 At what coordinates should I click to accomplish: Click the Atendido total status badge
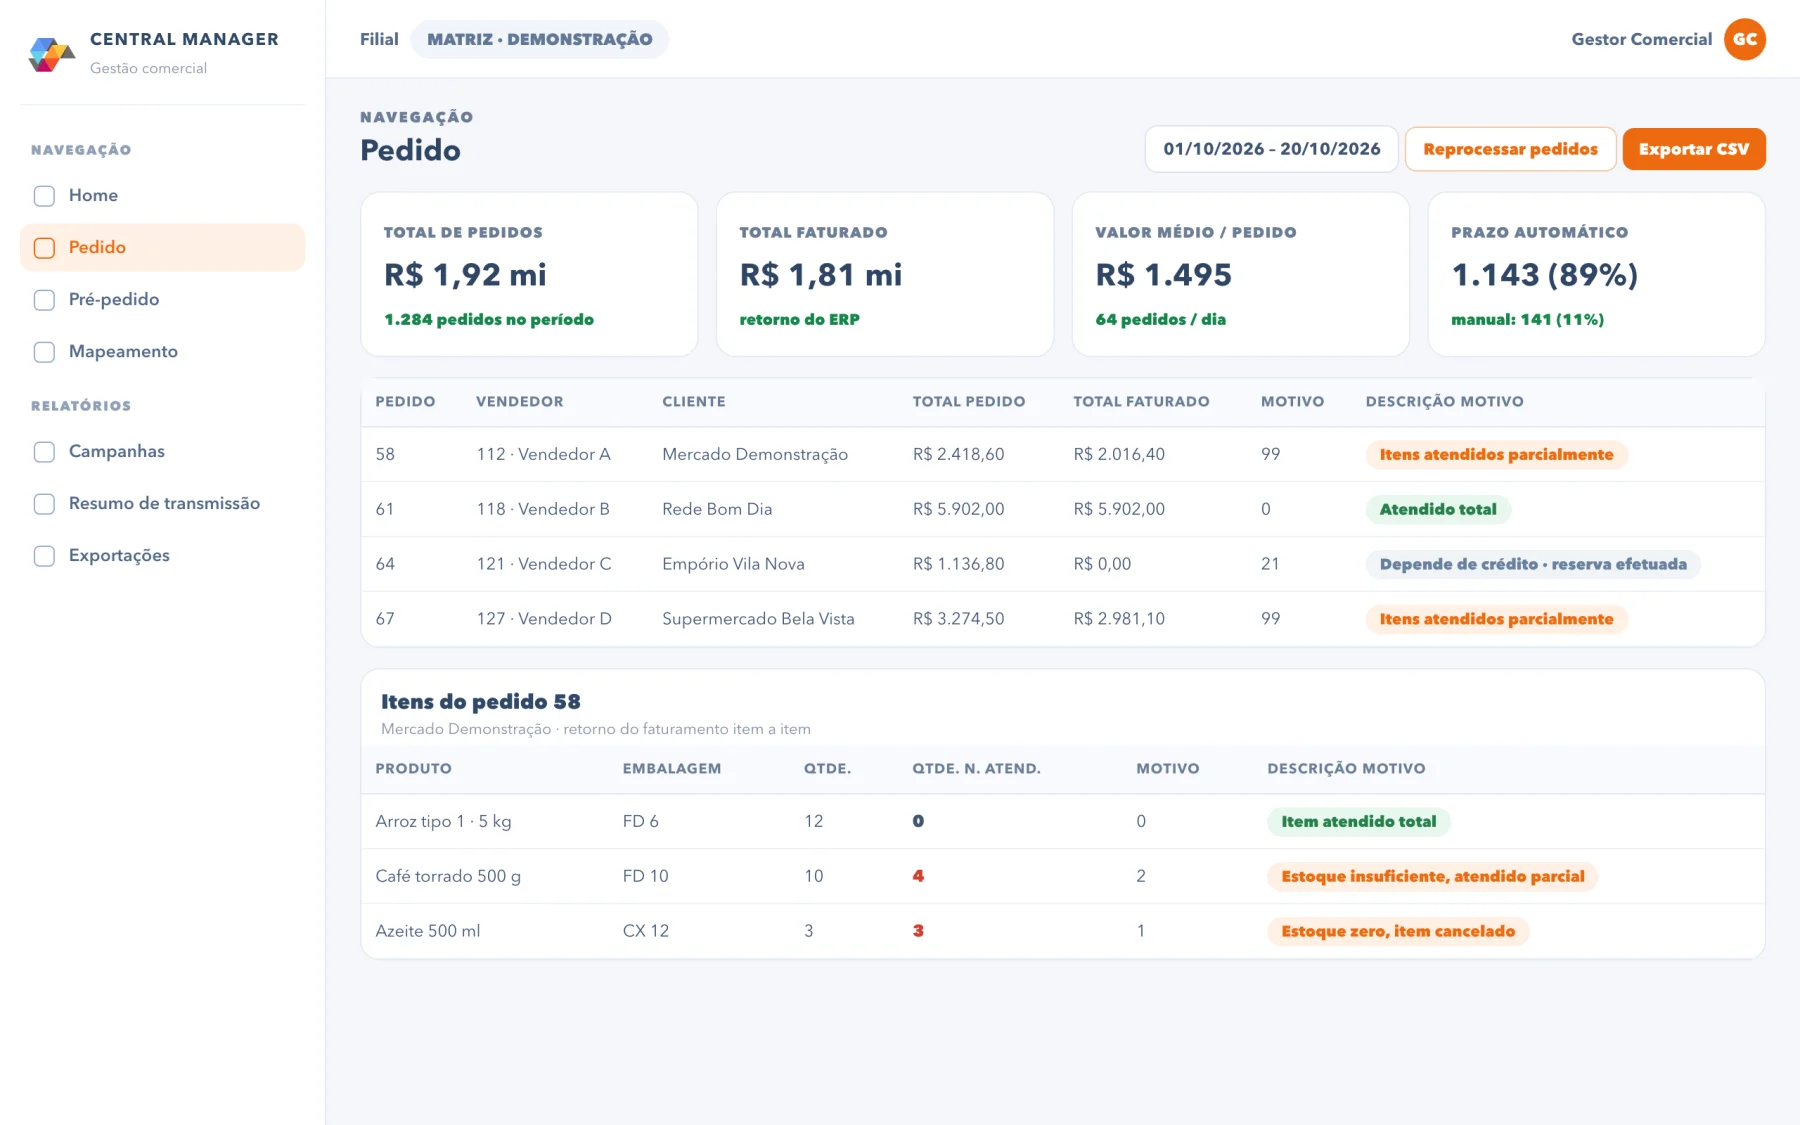coord(1438,509)
